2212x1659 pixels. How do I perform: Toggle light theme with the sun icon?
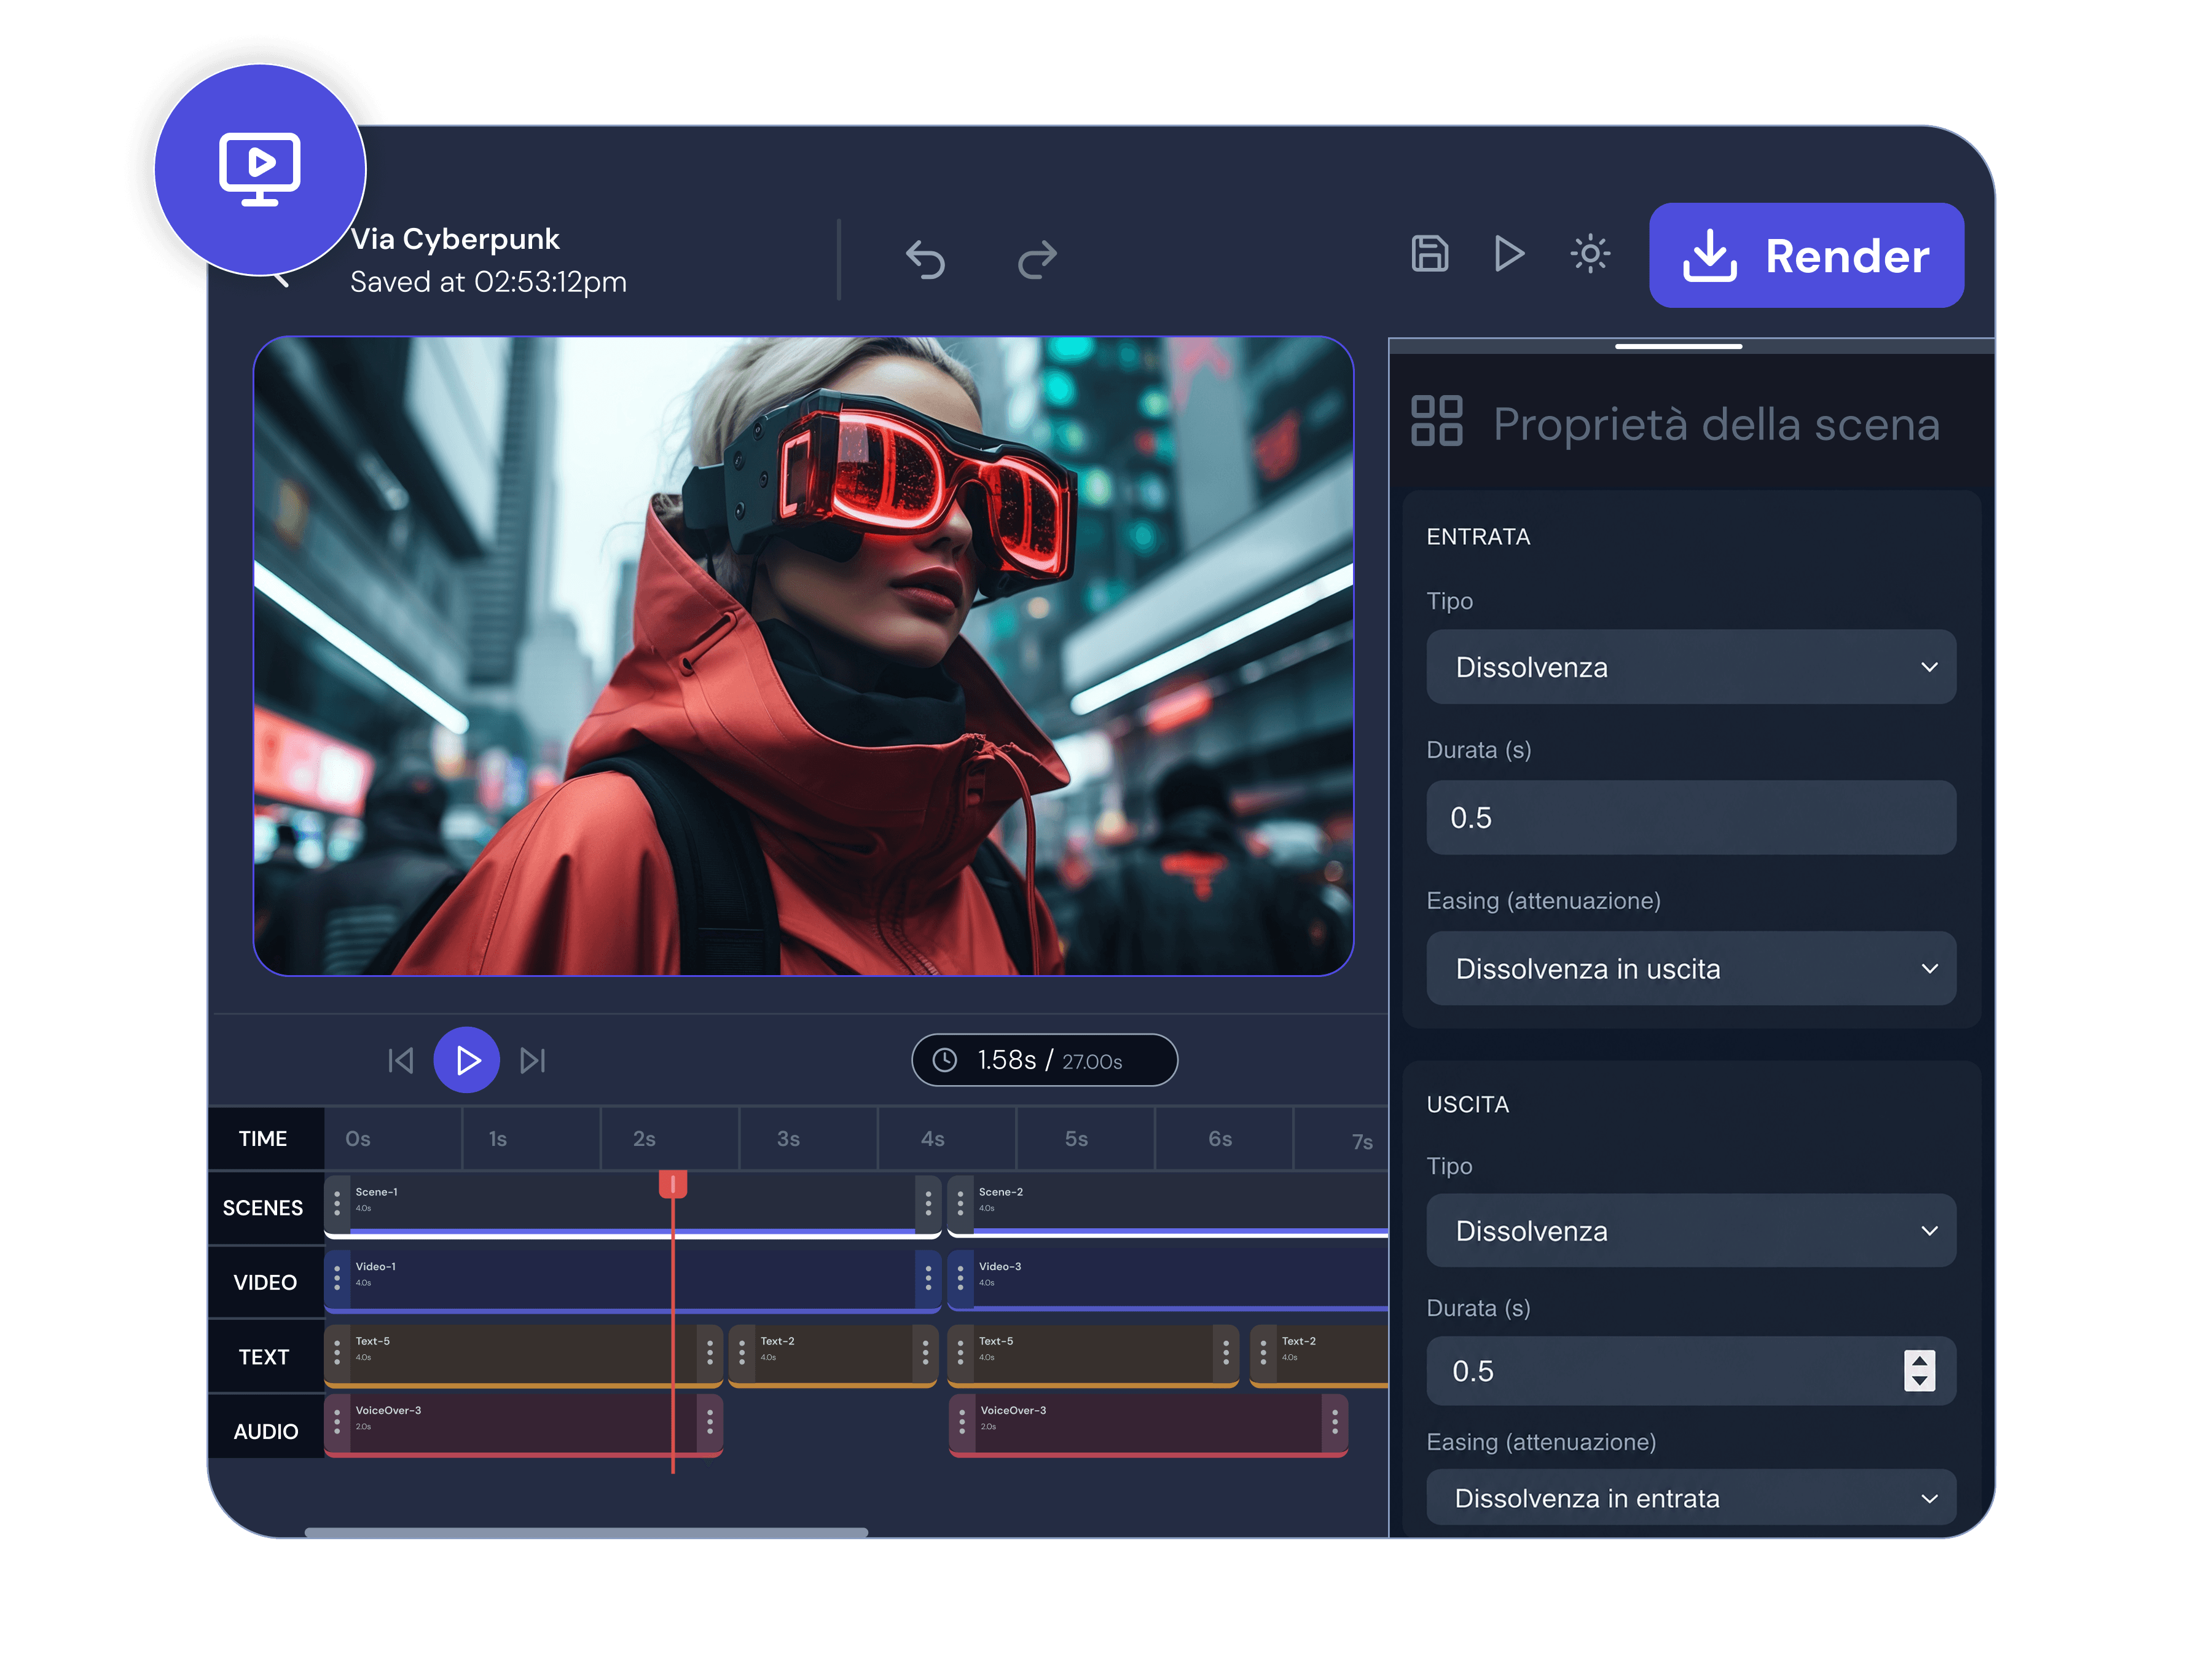click(1590, 254)
